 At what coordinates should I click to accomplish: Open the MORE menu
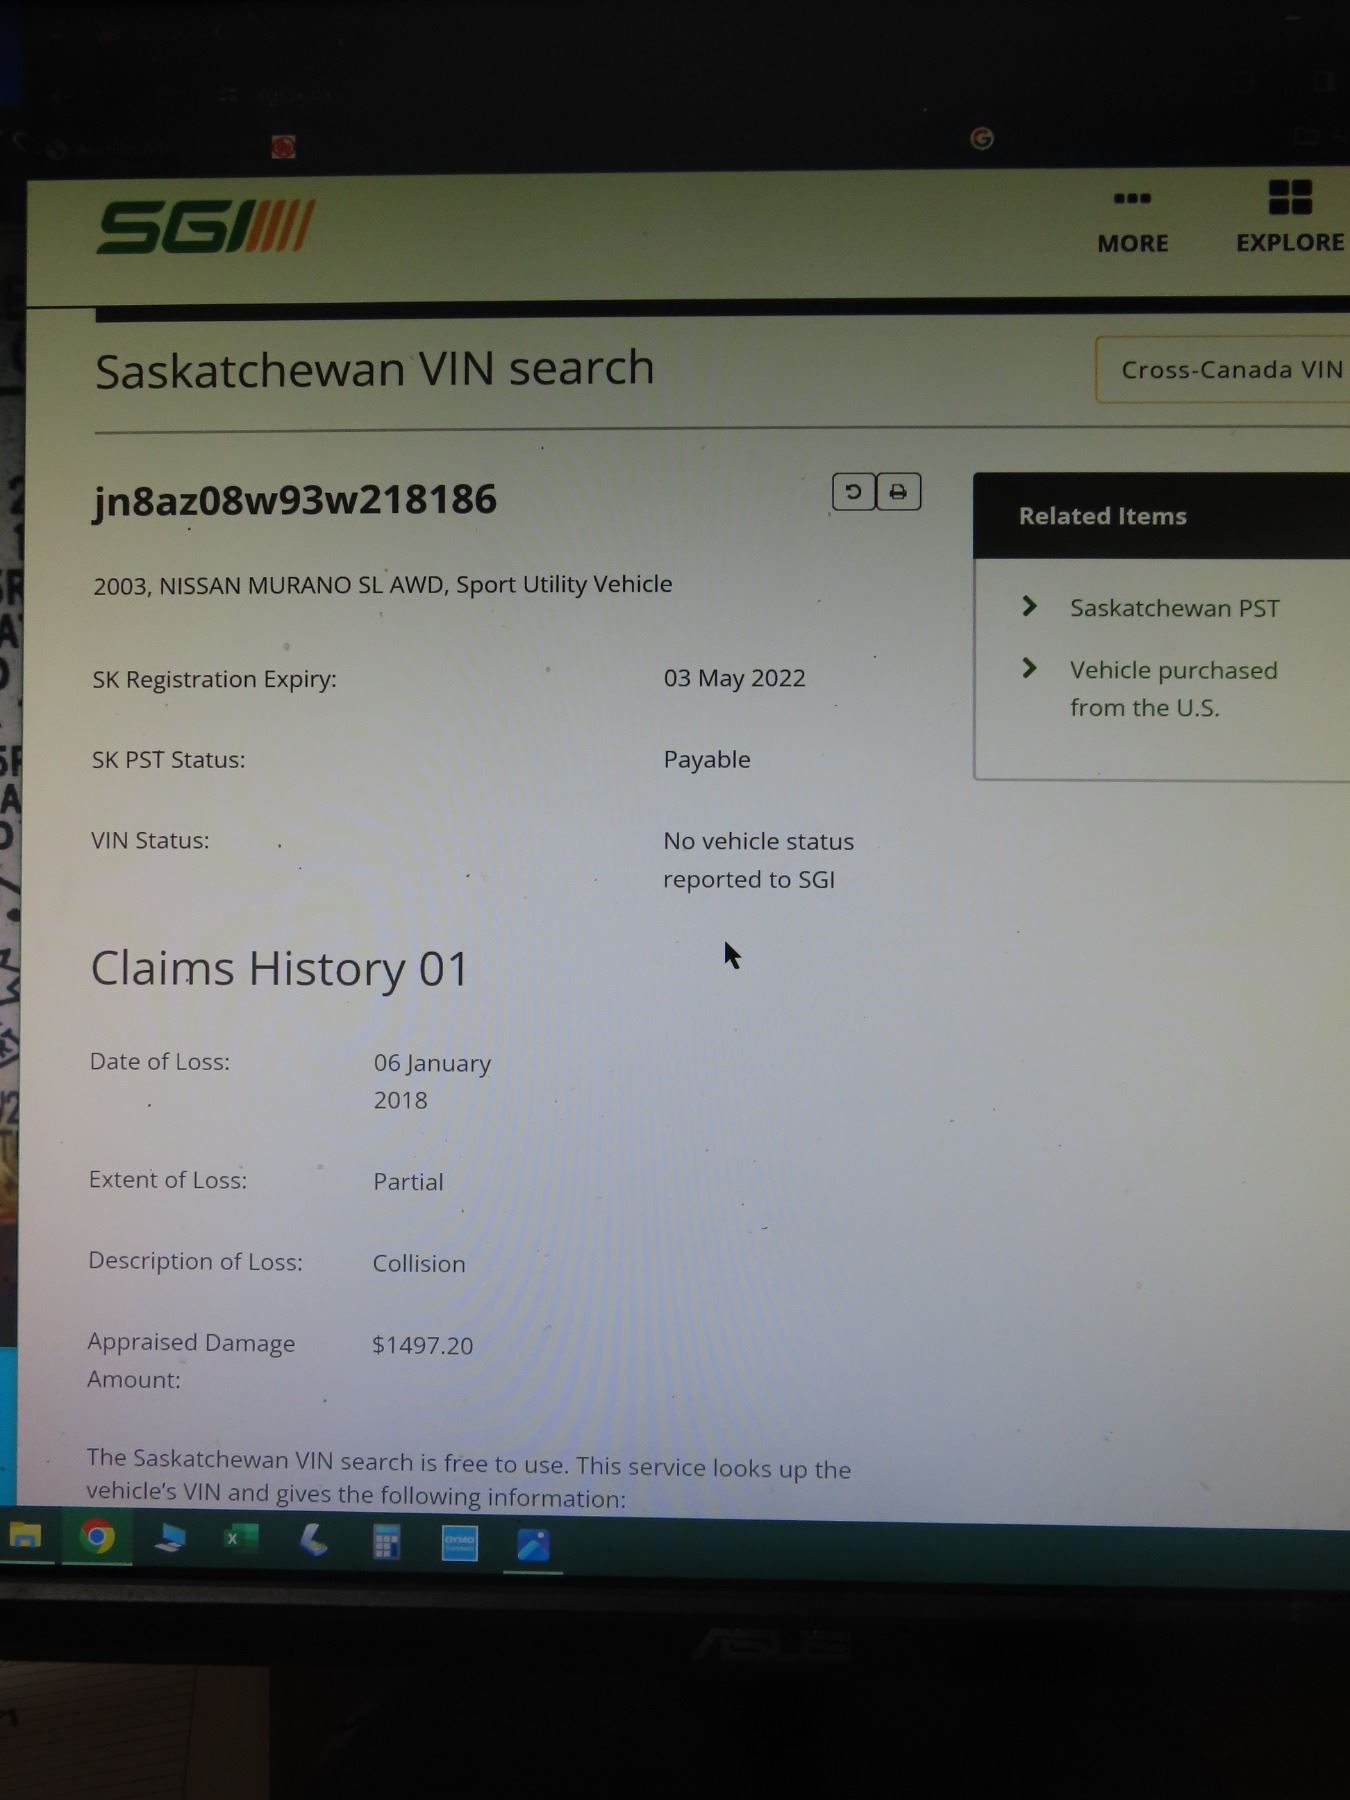1132,222
